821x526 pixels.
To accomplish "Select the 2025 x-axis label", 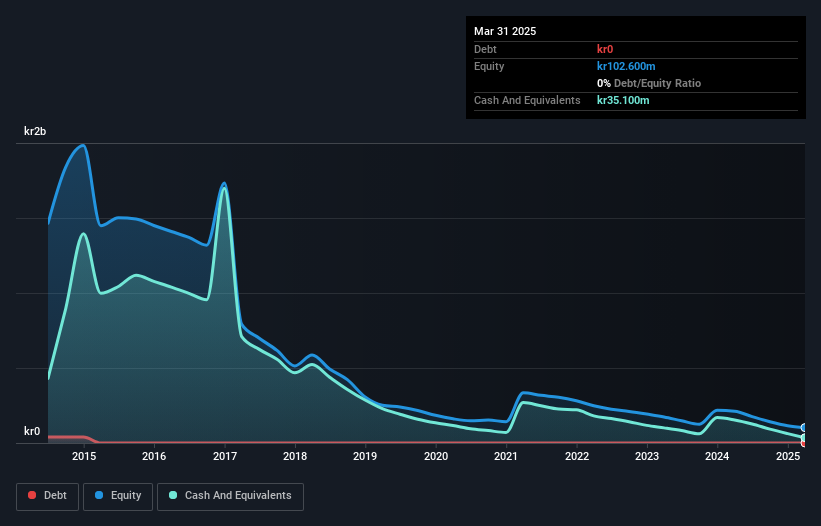I will click(x=787, y=456).
